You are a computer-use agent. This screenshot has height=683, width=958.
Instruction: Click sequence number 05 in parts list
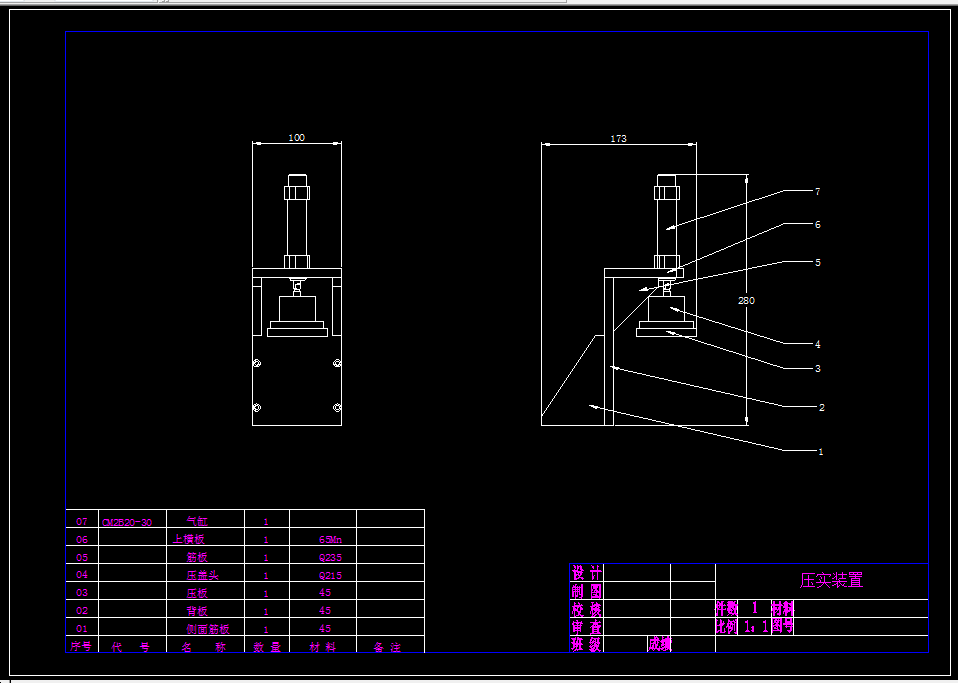coord(82,557)
